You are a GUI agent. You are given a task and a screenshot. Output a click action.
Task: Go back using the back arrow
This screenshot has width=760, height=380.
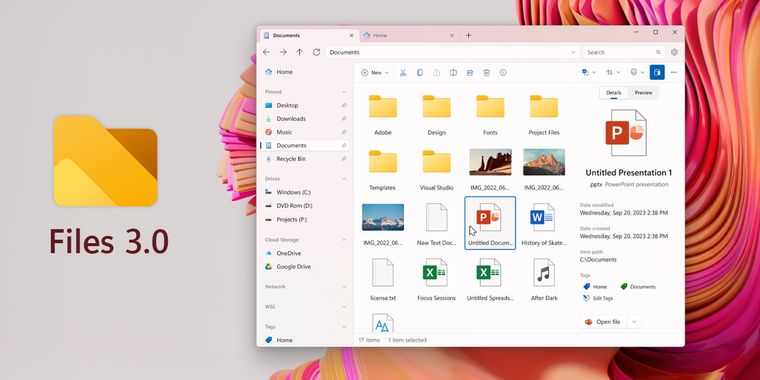click(x=266, y=52)
